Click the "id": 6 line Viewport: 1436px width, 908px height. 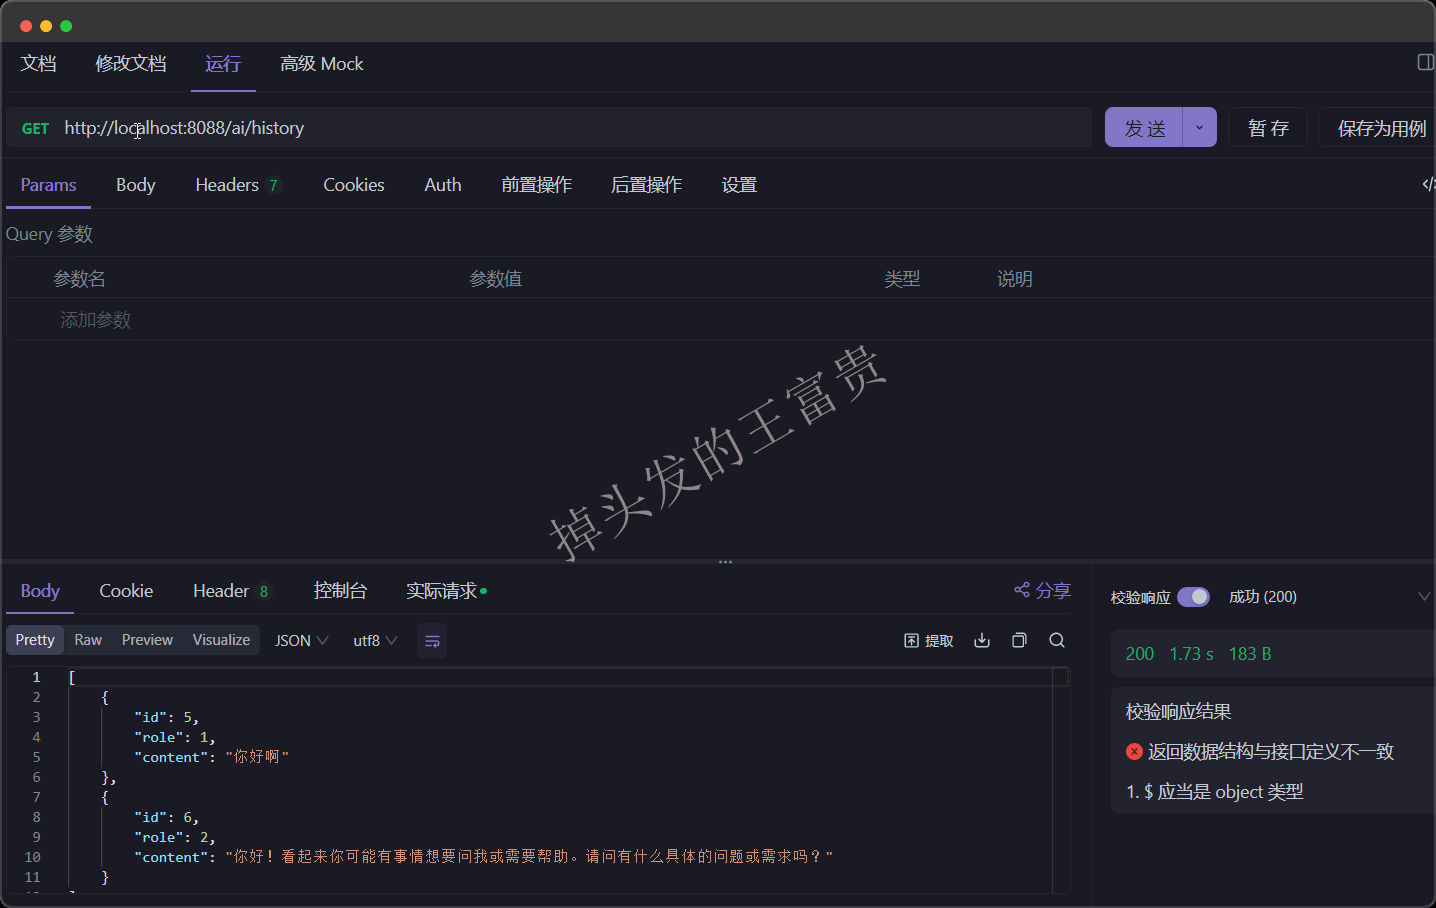click(167, 817)
